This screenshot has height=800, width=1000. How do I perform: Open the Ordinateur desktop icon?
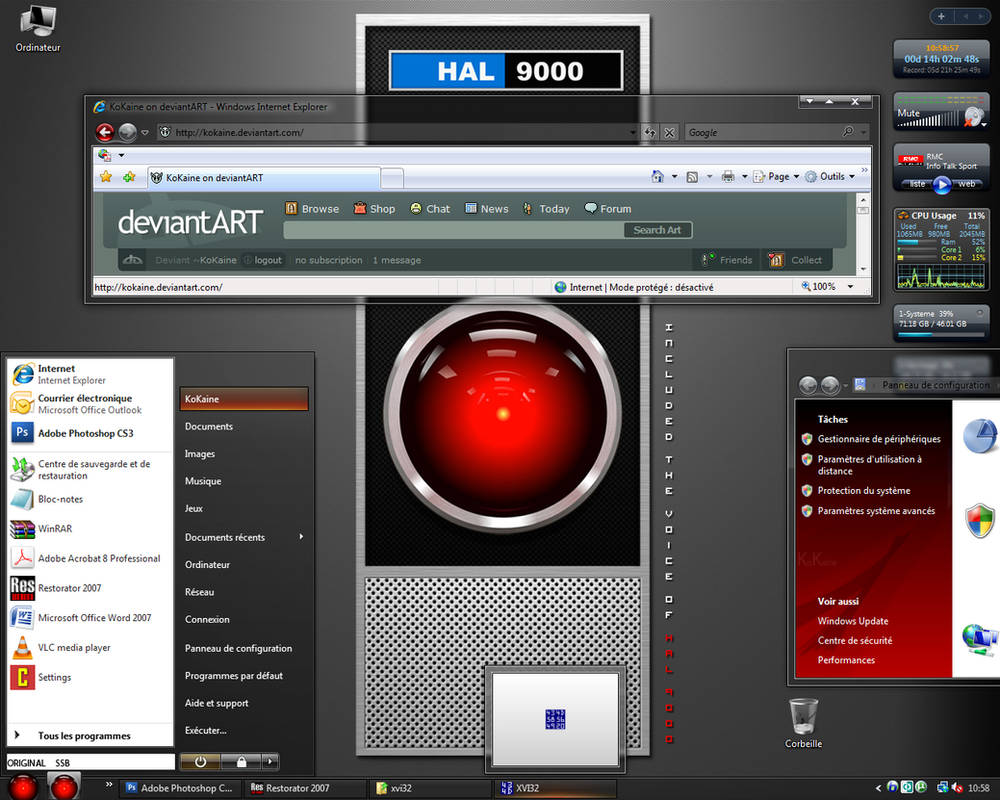pyautogui.click(x=38, y=29)
